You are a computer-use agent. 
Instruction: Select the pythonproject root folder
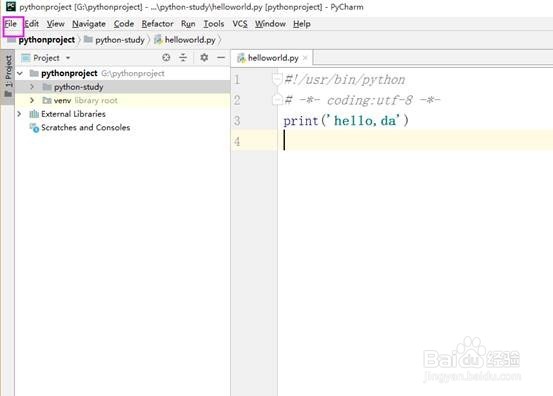coord(69,73)
